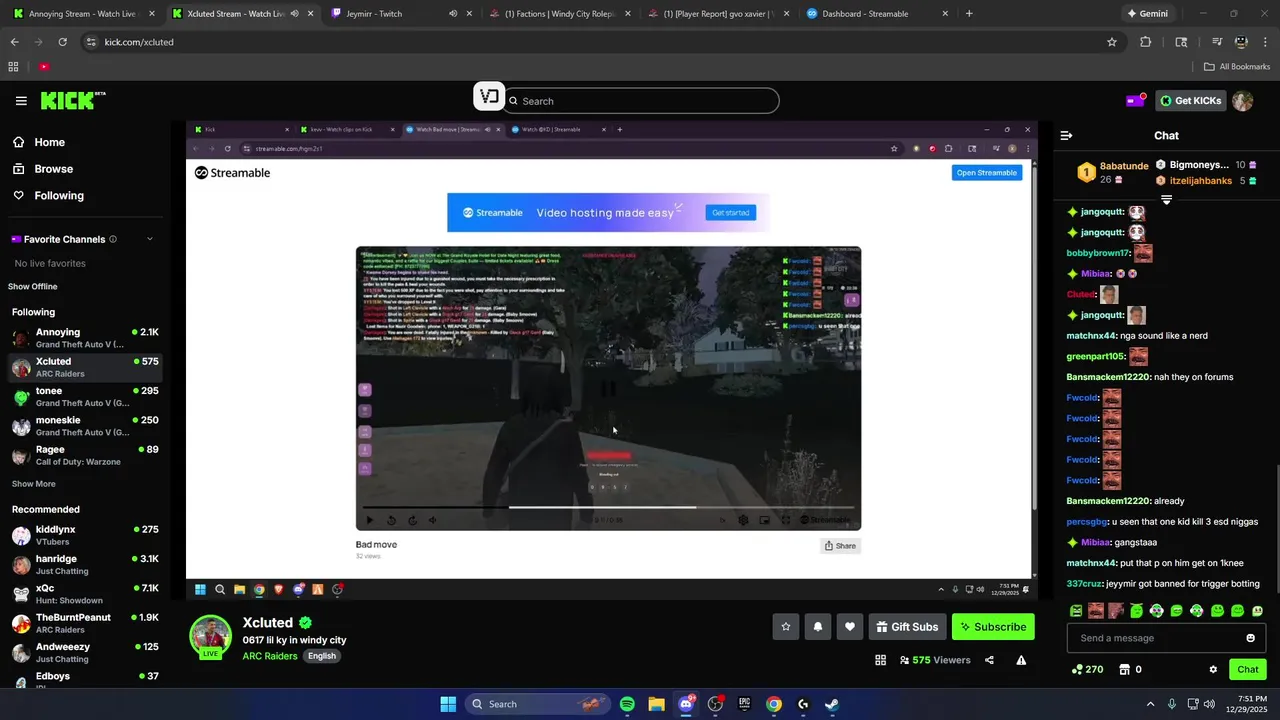Open chat settings gear icon
1280x720 pixels.
(x=1213, y=670)
